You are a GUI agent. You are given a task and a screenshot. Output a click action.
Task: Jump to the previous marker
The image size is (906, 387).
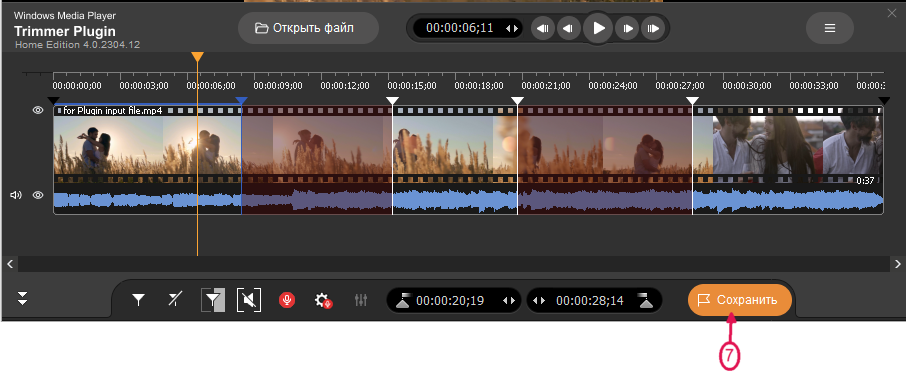tap(543, 28)
